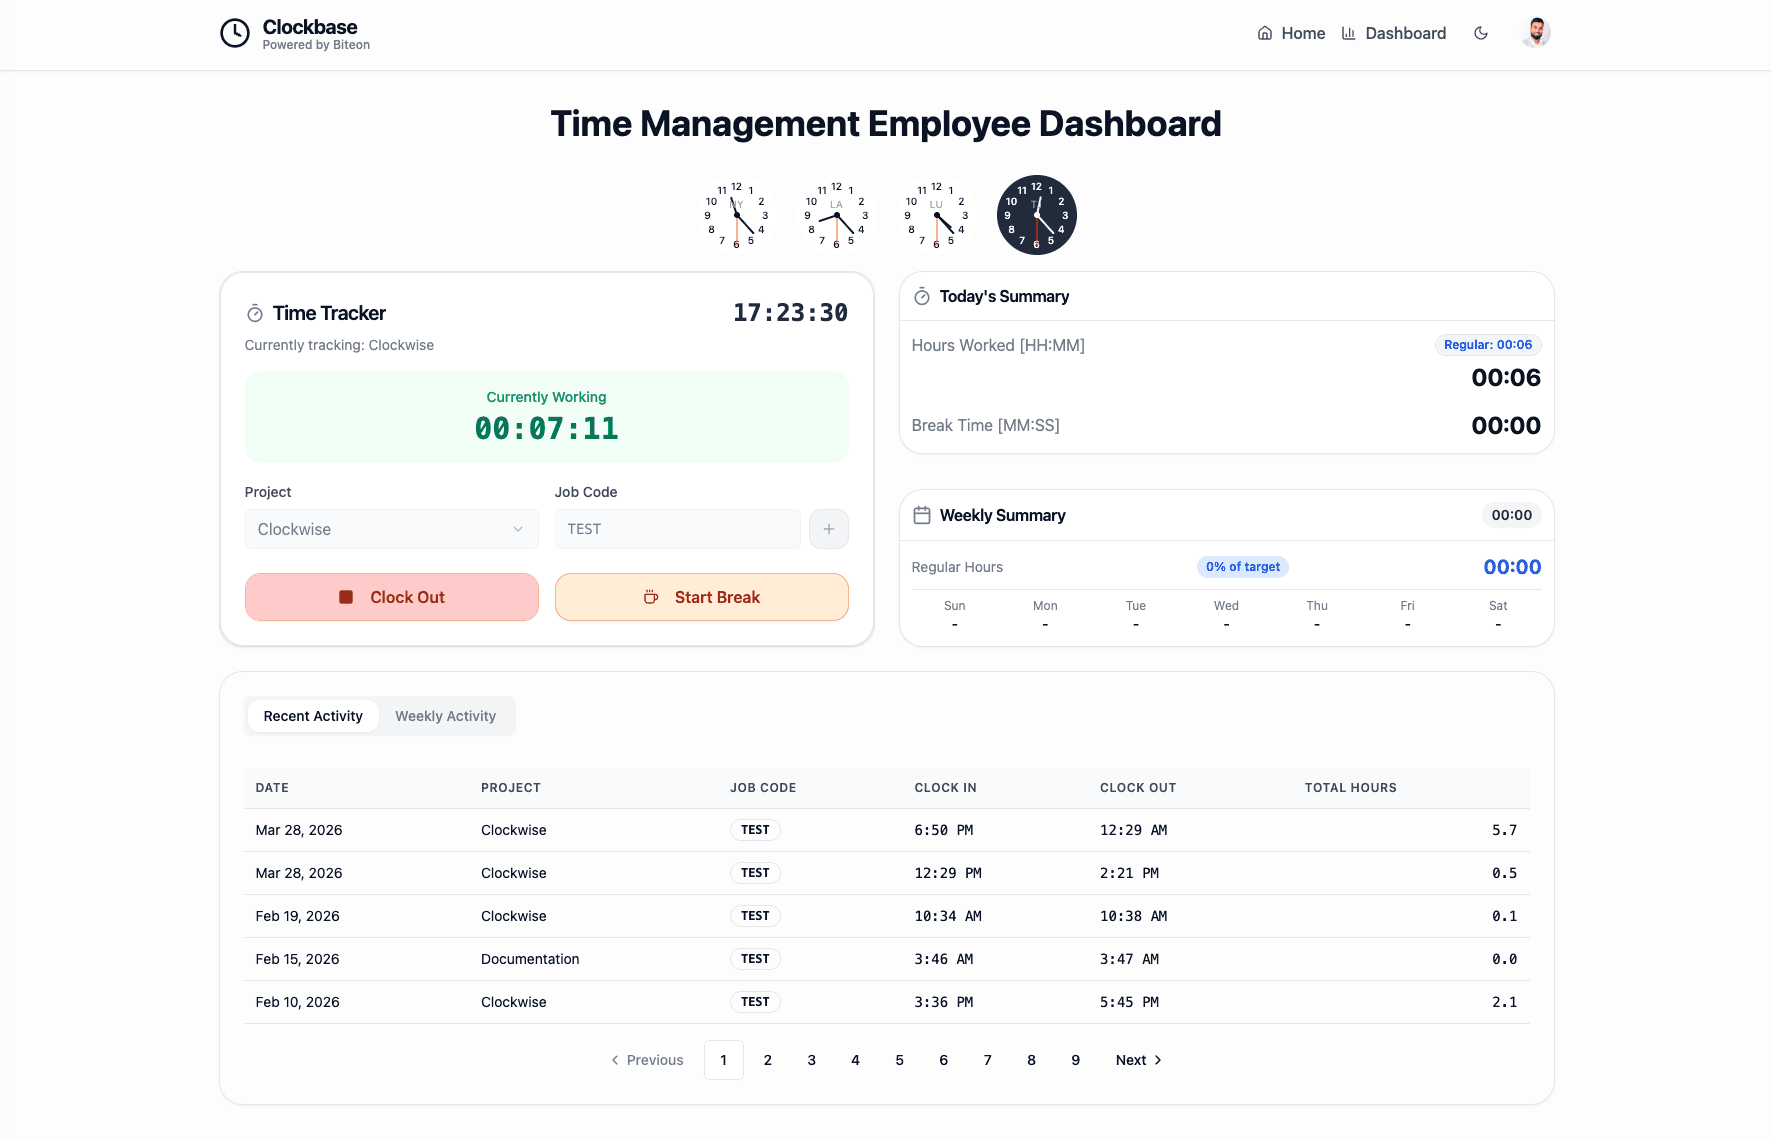Go to page 5 of recent activity
This screenshot has height=1140, width=1771.
899,1059
